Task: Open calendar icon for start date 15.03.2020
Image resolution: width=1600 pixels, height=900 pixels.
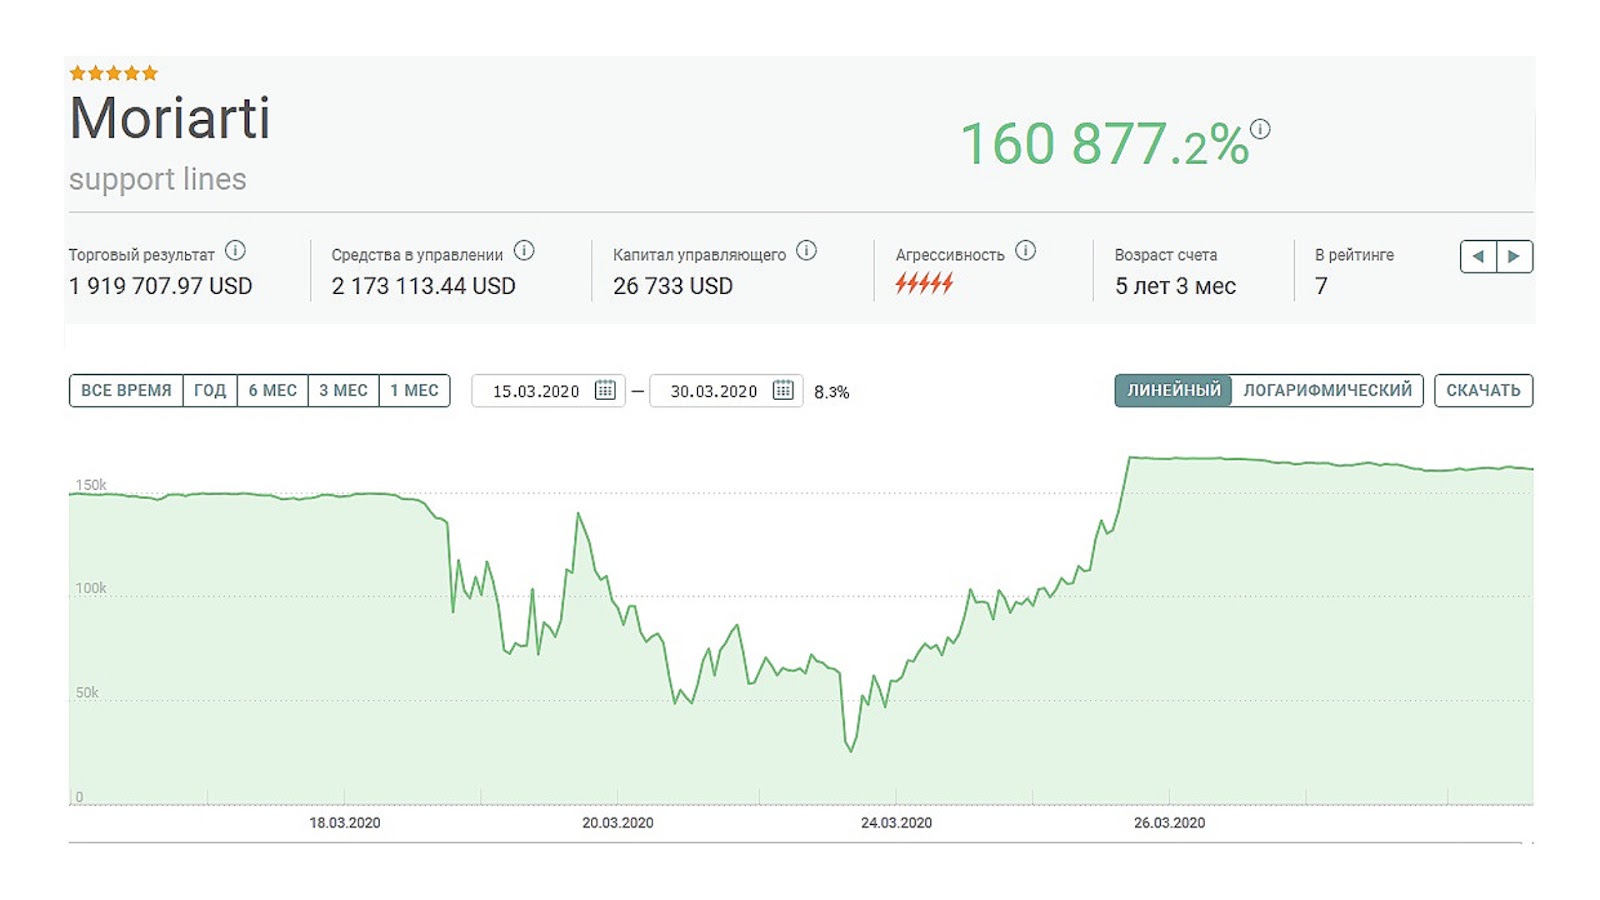Action: 605,390
